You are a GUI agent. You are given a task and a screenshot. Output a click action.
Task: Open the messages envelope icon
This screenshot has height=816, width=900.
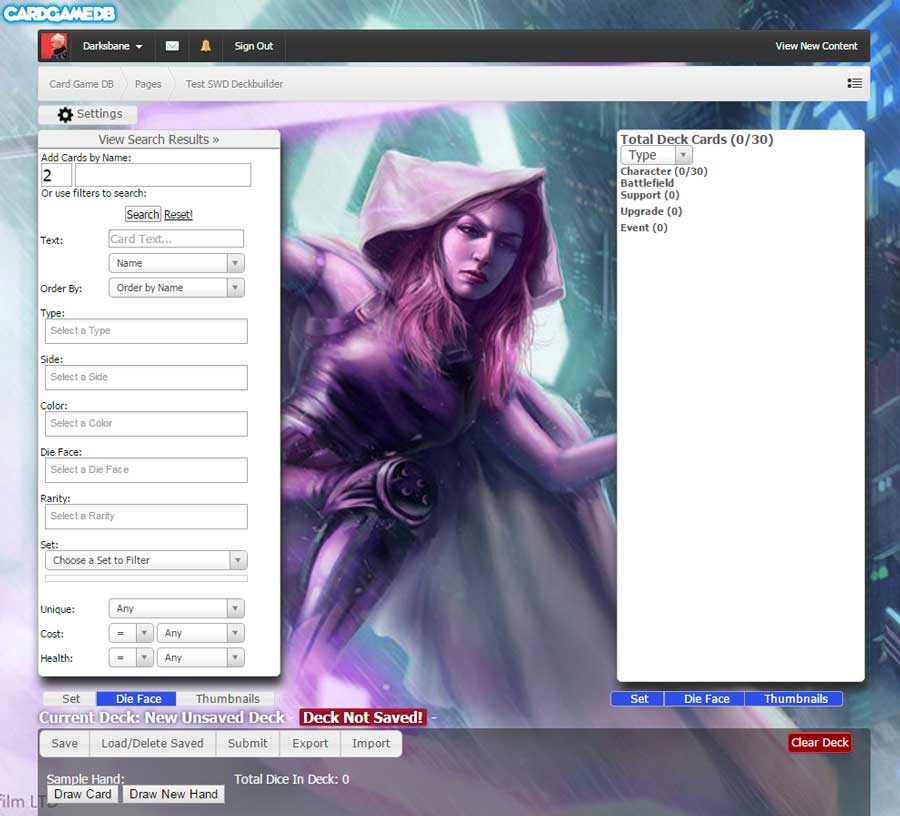pyautogui.click(x=172, y=46)
